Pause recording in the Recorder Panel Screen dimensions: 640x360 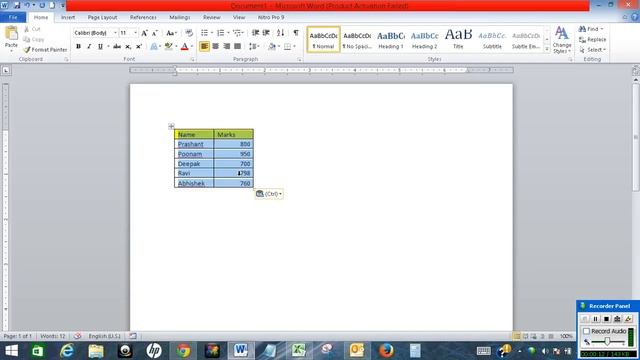[596, 319]
